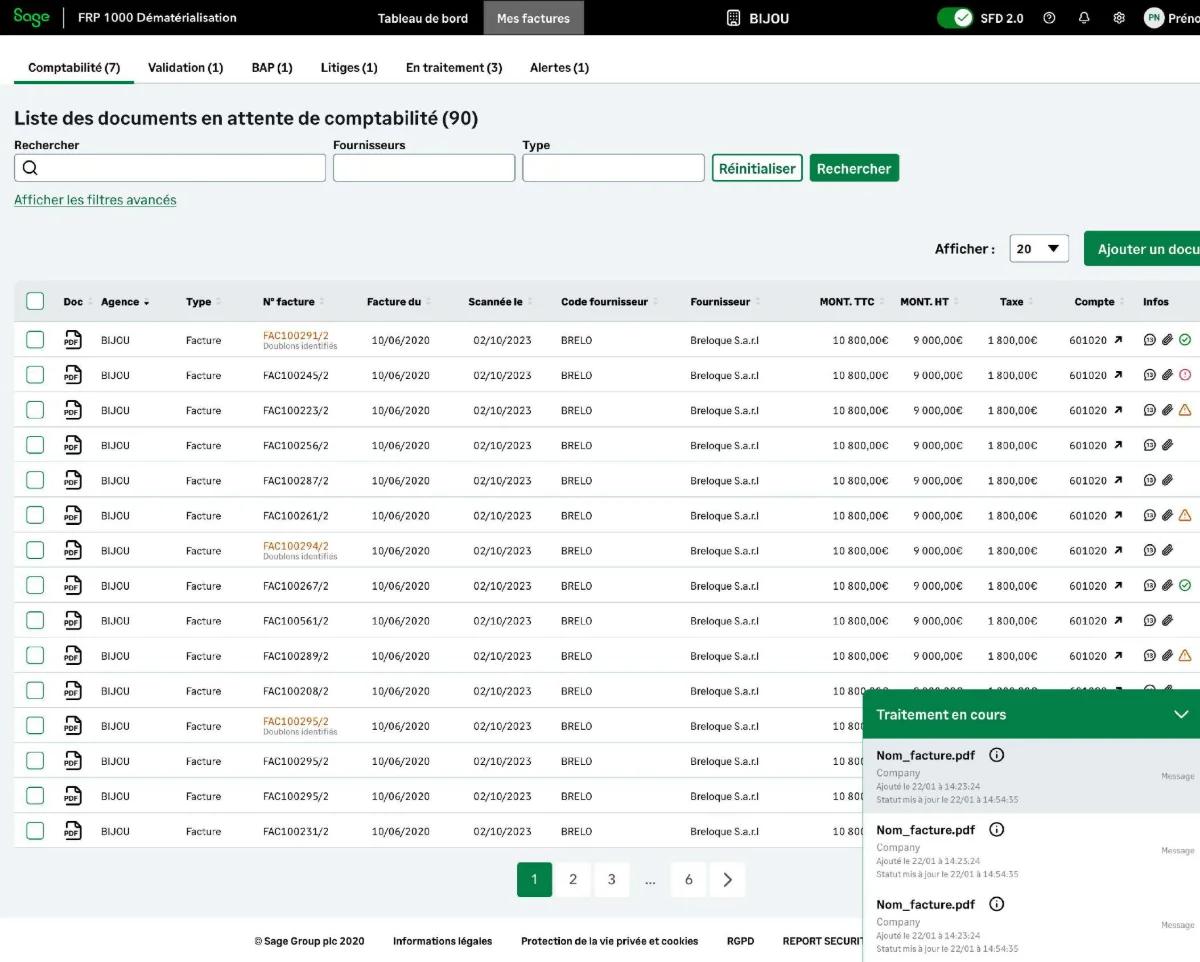Image resolution: width=1200 pixels, height=962 pixels.
Task: Open the PDF document for invoice FAC100291/2
Action: [73, 340]
